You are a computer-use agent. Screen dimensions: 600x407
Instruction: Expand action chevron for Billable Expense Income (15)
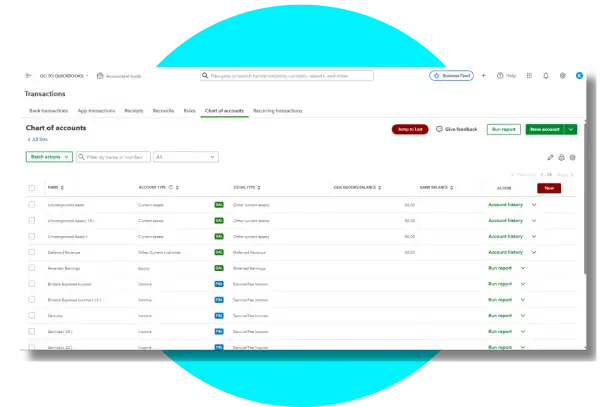pos(523,300)
